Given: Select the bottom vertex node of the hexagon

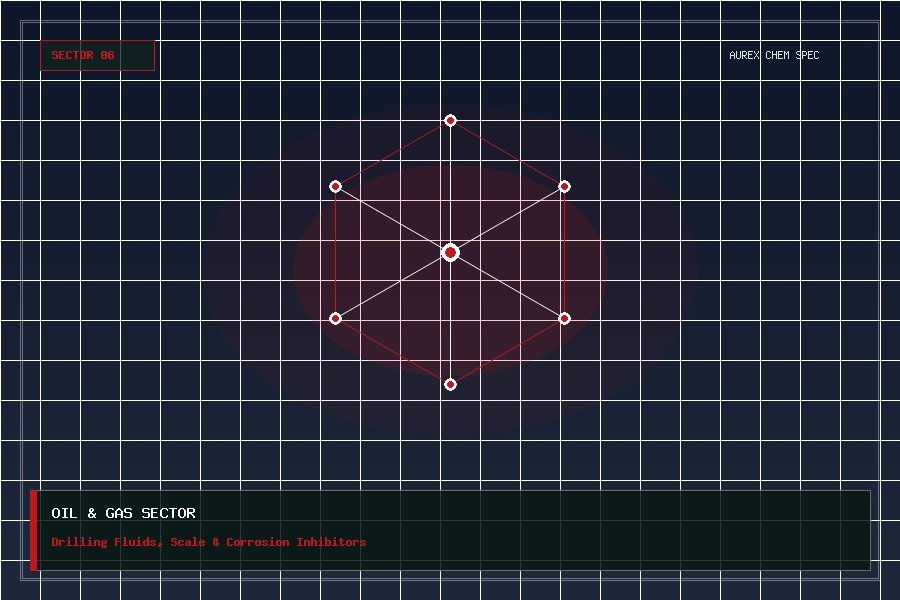Looking at the screenshot, I should 451,385.
